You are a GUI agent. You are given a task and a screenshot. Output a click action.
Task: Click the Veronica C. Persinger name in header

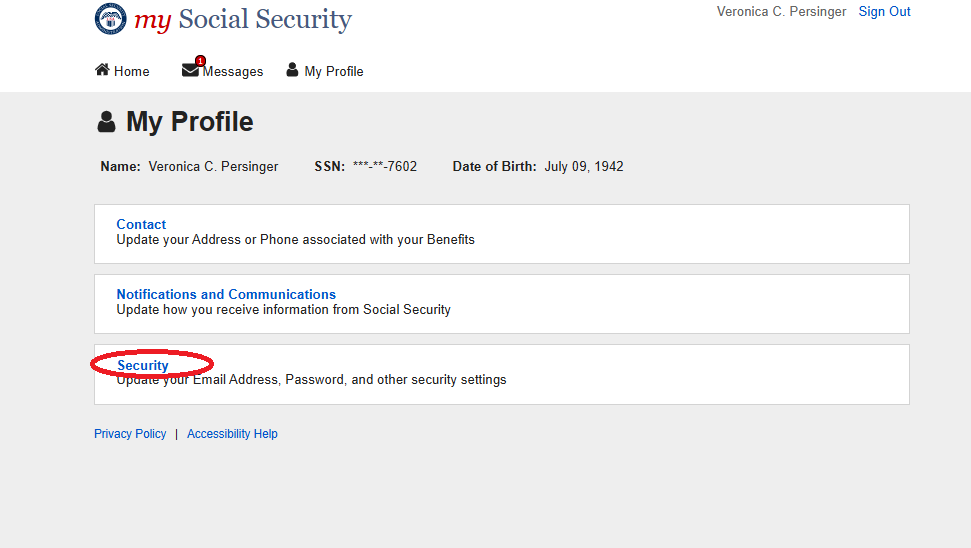point(781,12)
